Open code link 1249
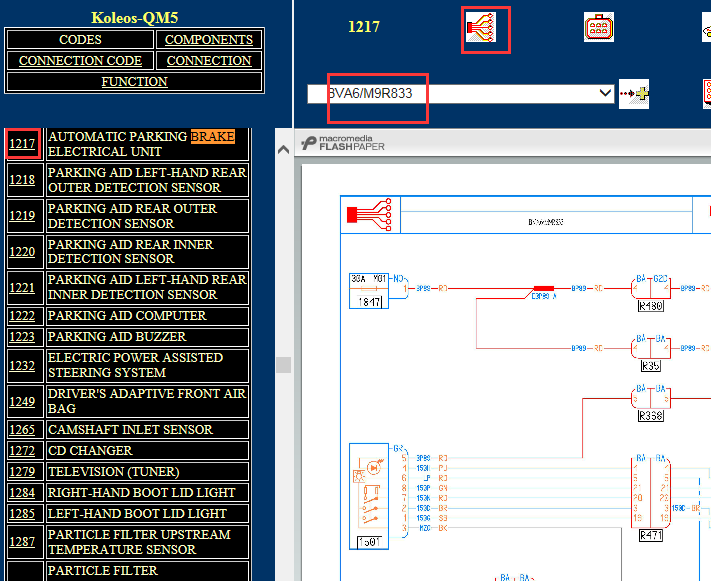 [x=22, y=401]
